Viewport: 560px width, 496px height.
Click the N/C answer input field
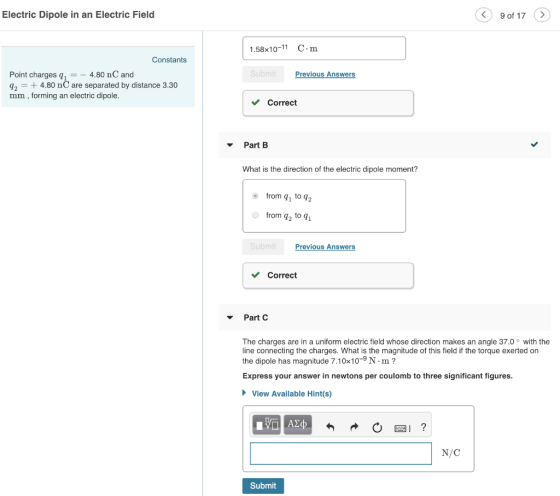pyautogui.click(x=341, y=454)
